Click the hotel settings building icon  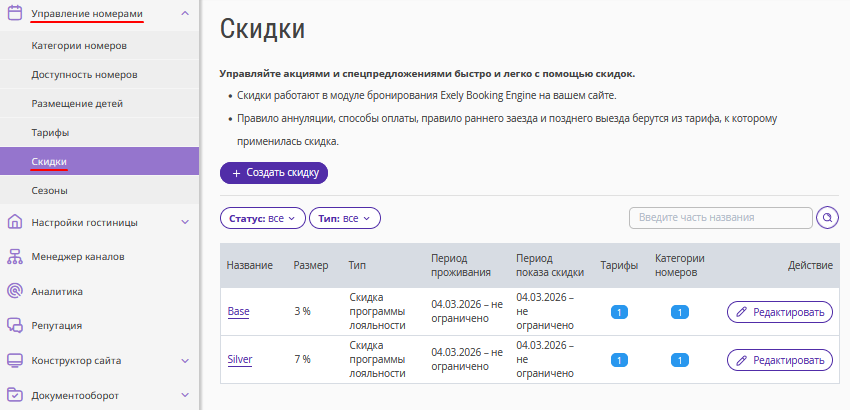tap(14, 222)
